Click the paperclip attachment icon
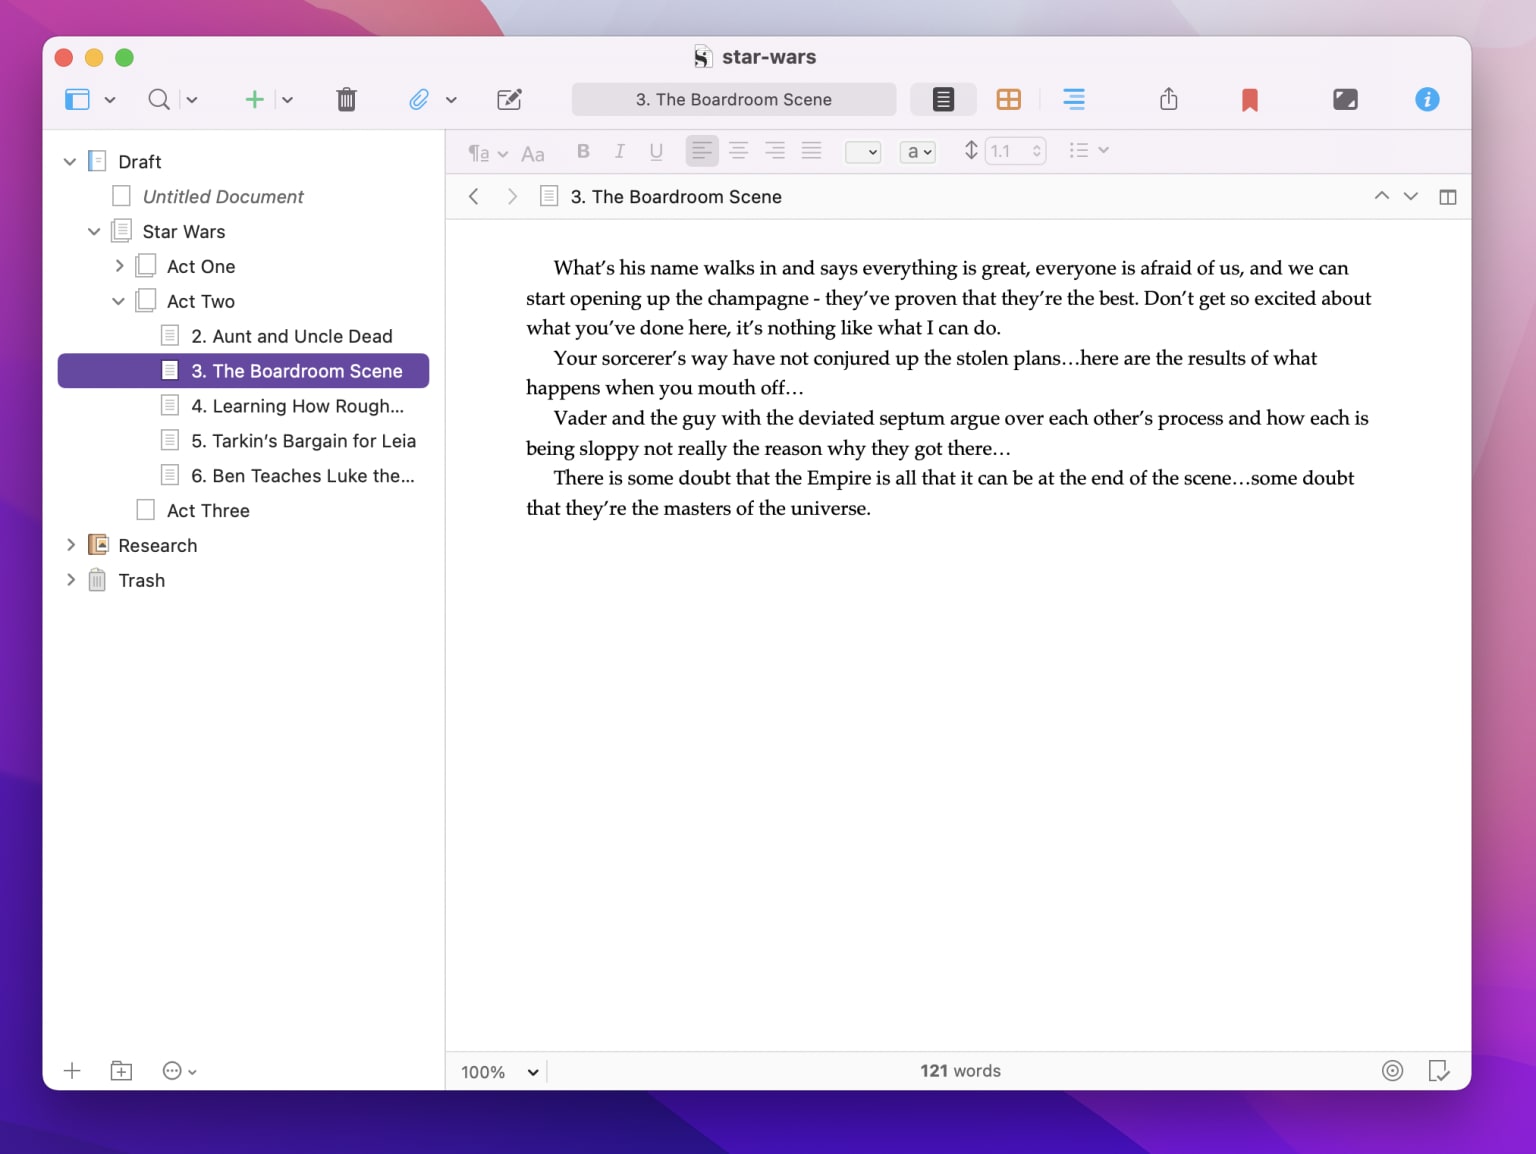The height and width of the screenshot is (1154, 1536). 419,99
